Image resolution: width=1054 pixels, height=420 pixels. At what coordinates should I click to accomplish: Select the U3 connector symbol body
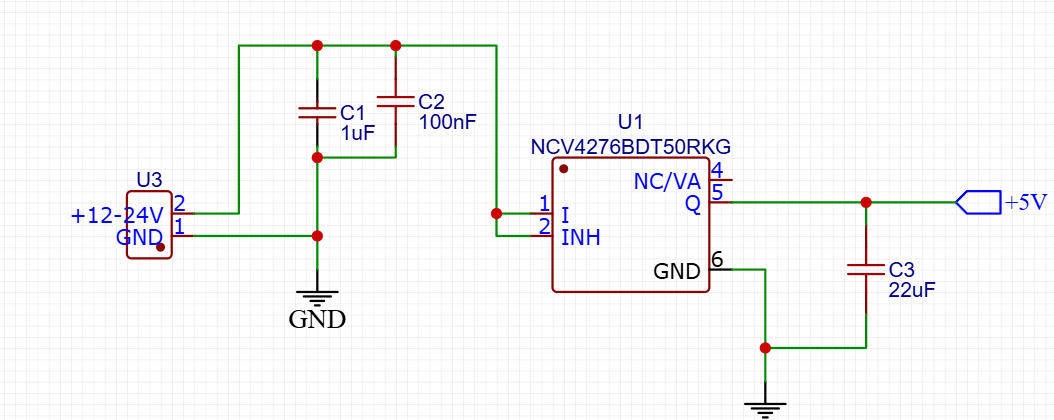click(x=150, y=226)
